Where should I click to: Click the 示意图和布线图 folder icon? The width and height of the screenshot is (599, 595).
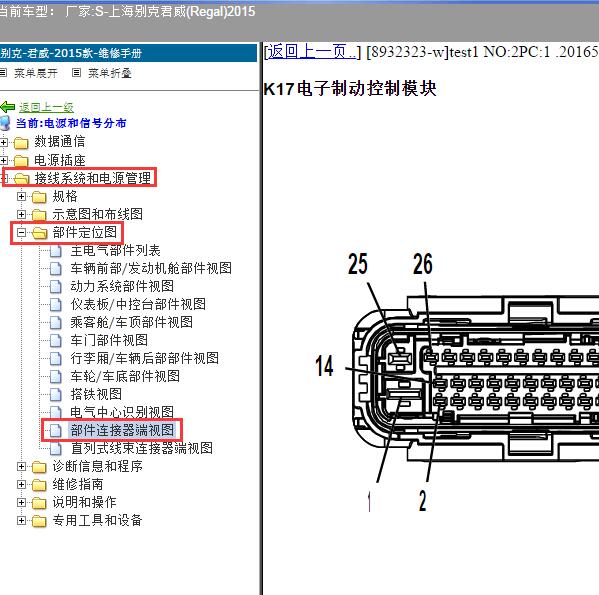(39, 215)
